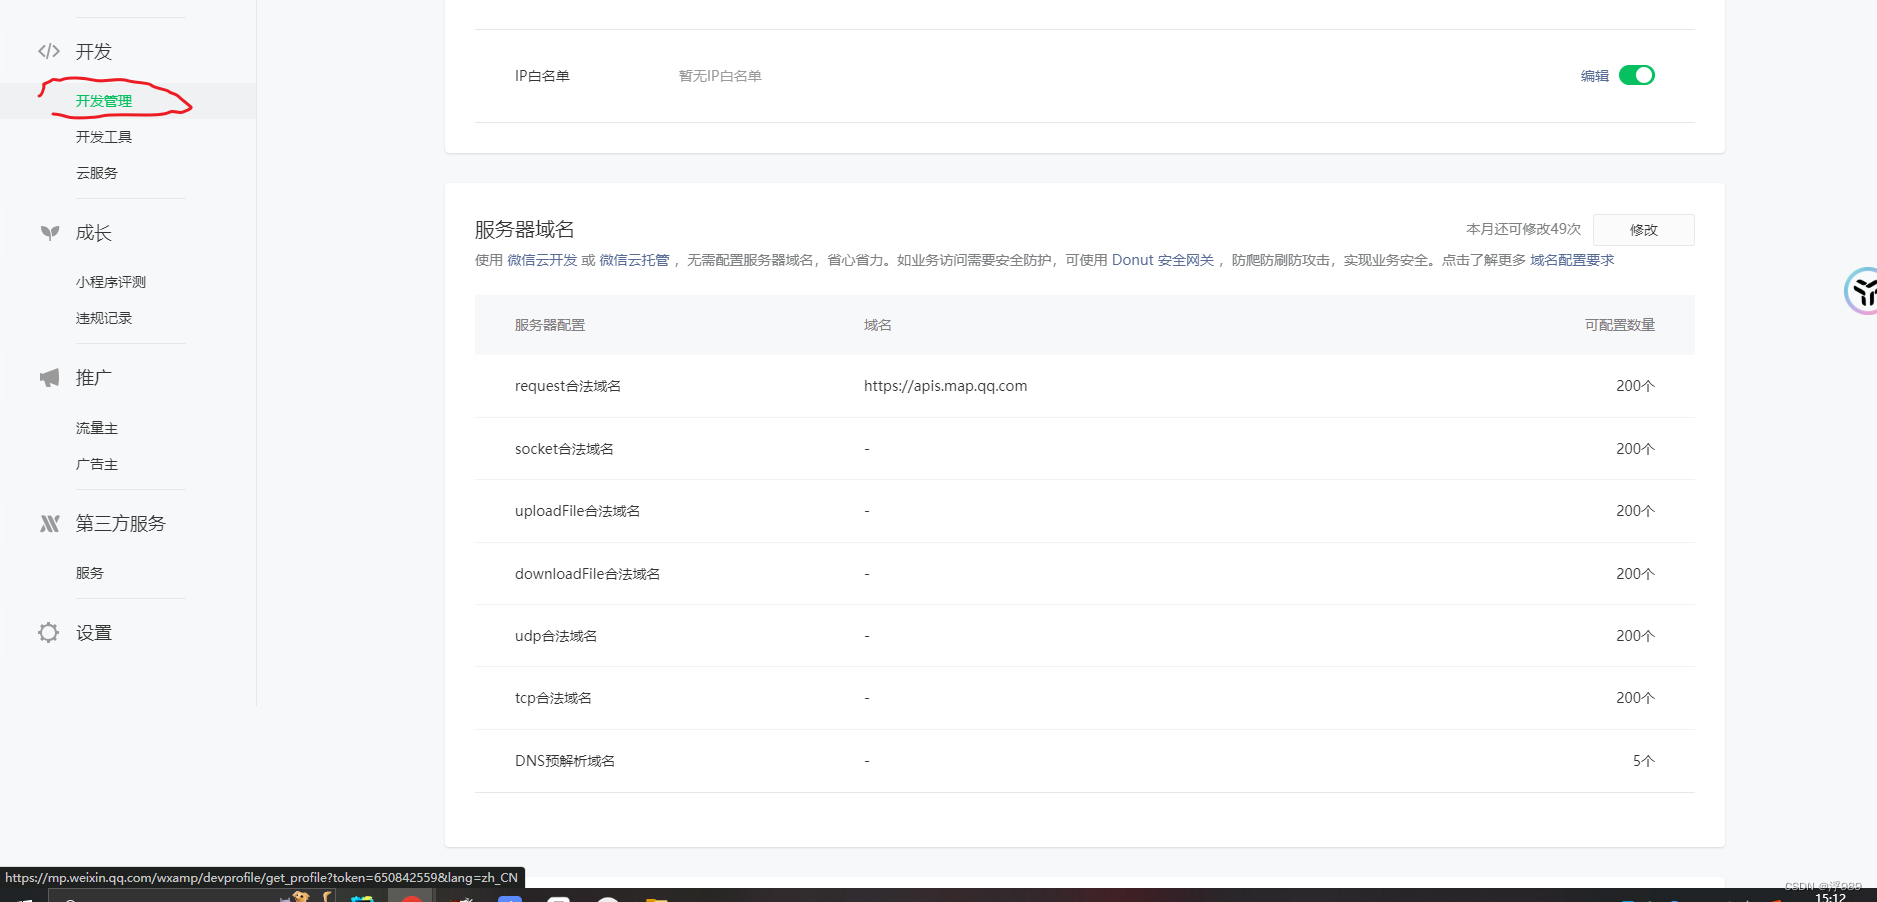
Task: Select DNS预解析域名 row label
Action: pyautogui.click(x=565, y=761)
